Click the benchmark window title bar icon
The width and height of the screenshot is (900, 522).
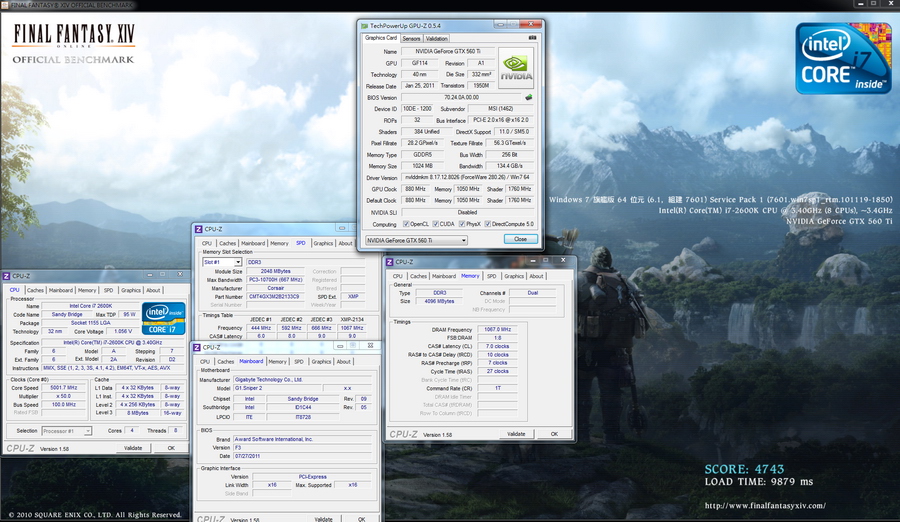tap(5, 5)
